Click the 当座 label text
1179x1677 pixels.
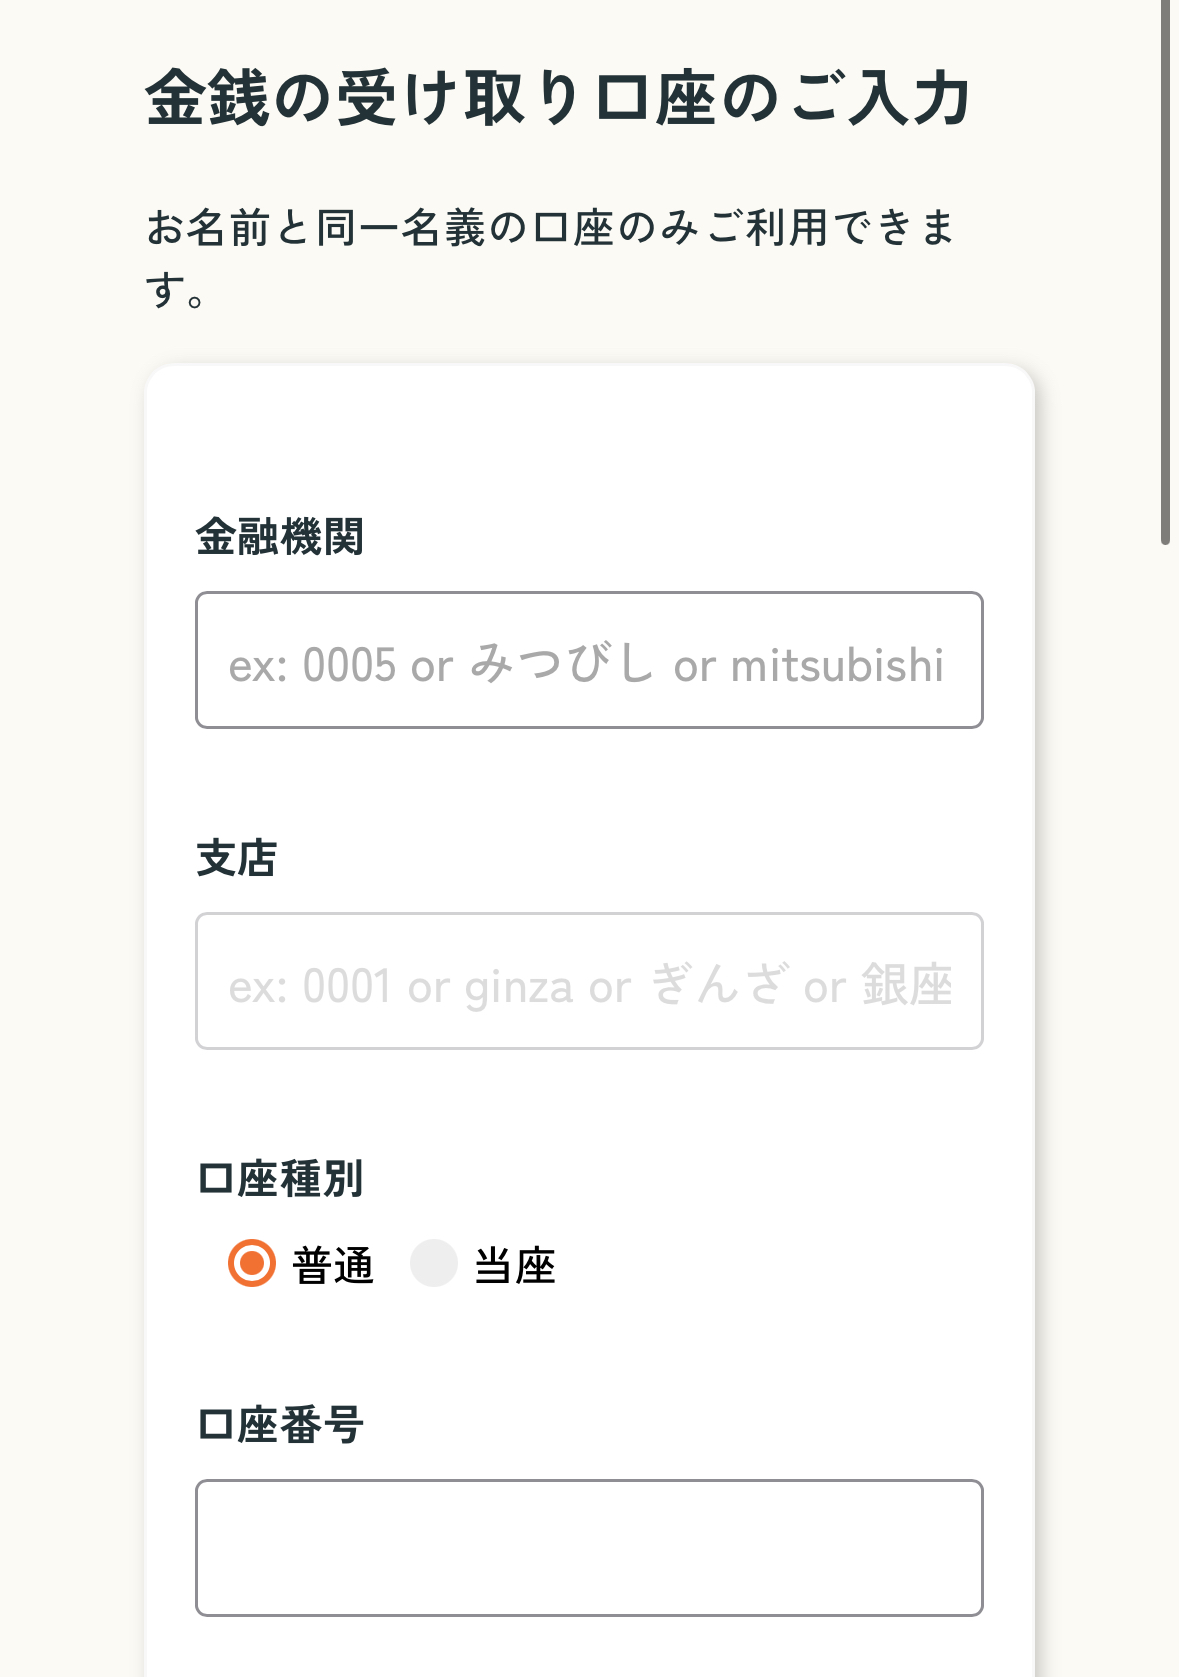pos(515,1265)
